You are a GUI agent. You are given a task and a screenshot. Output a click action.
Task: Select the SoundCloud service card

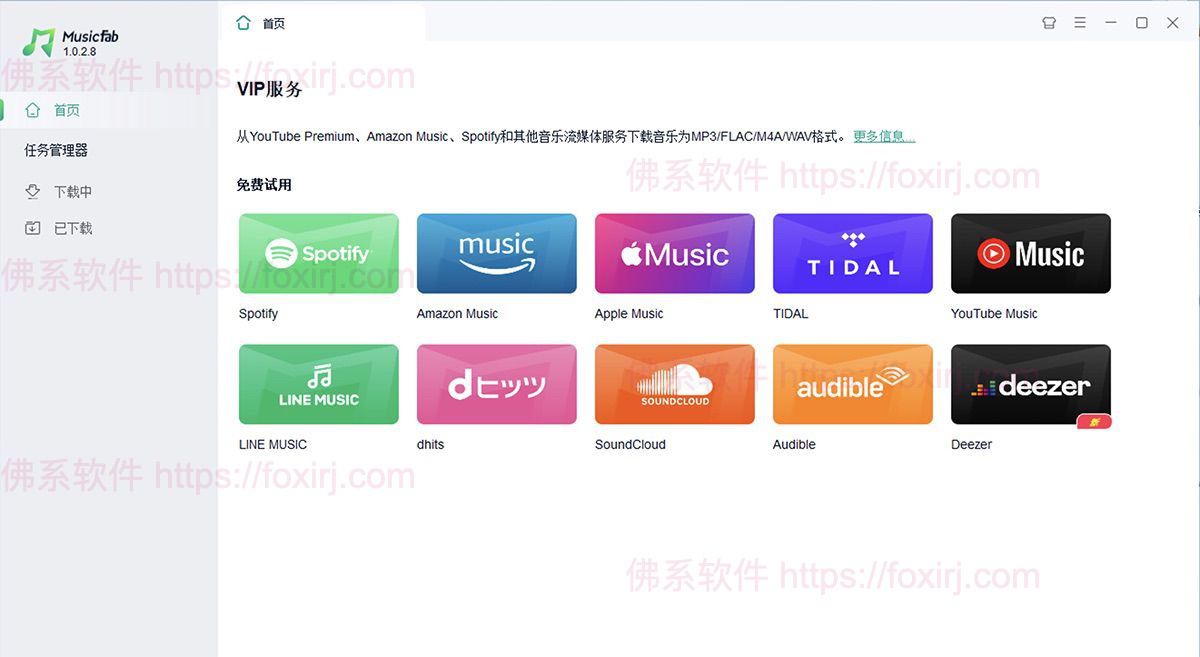[x=674, y=384]
